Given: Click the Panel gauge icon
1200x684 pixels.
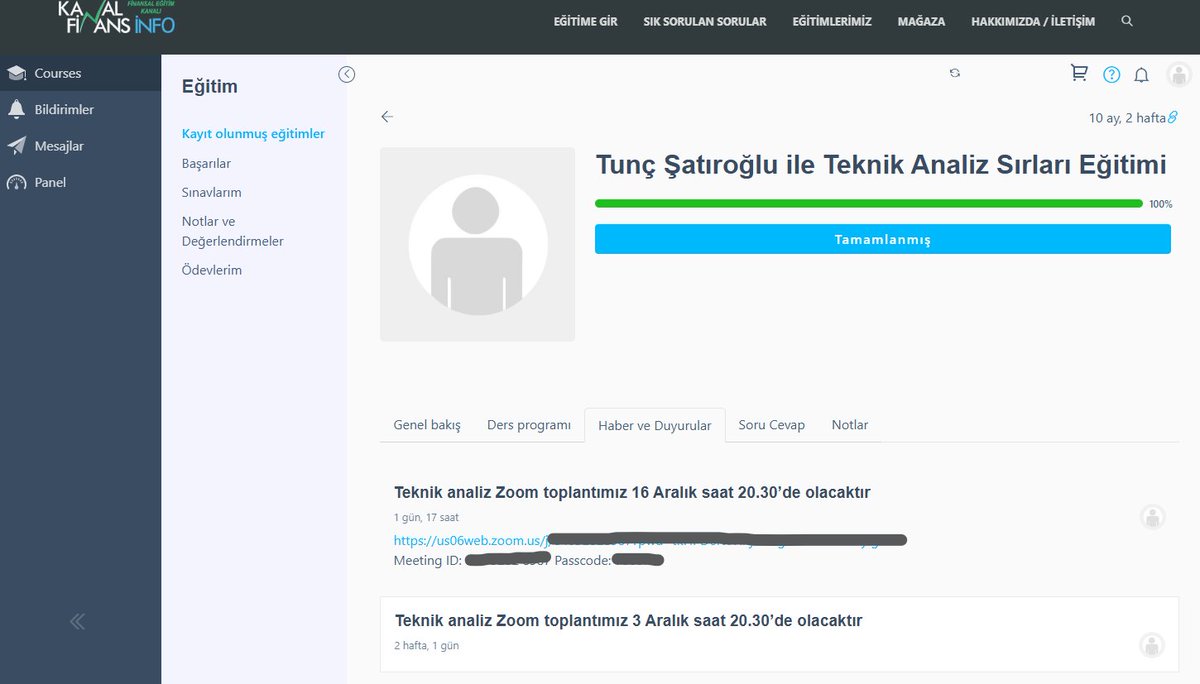Looking at the screenshot, I should tap(16, 182).
